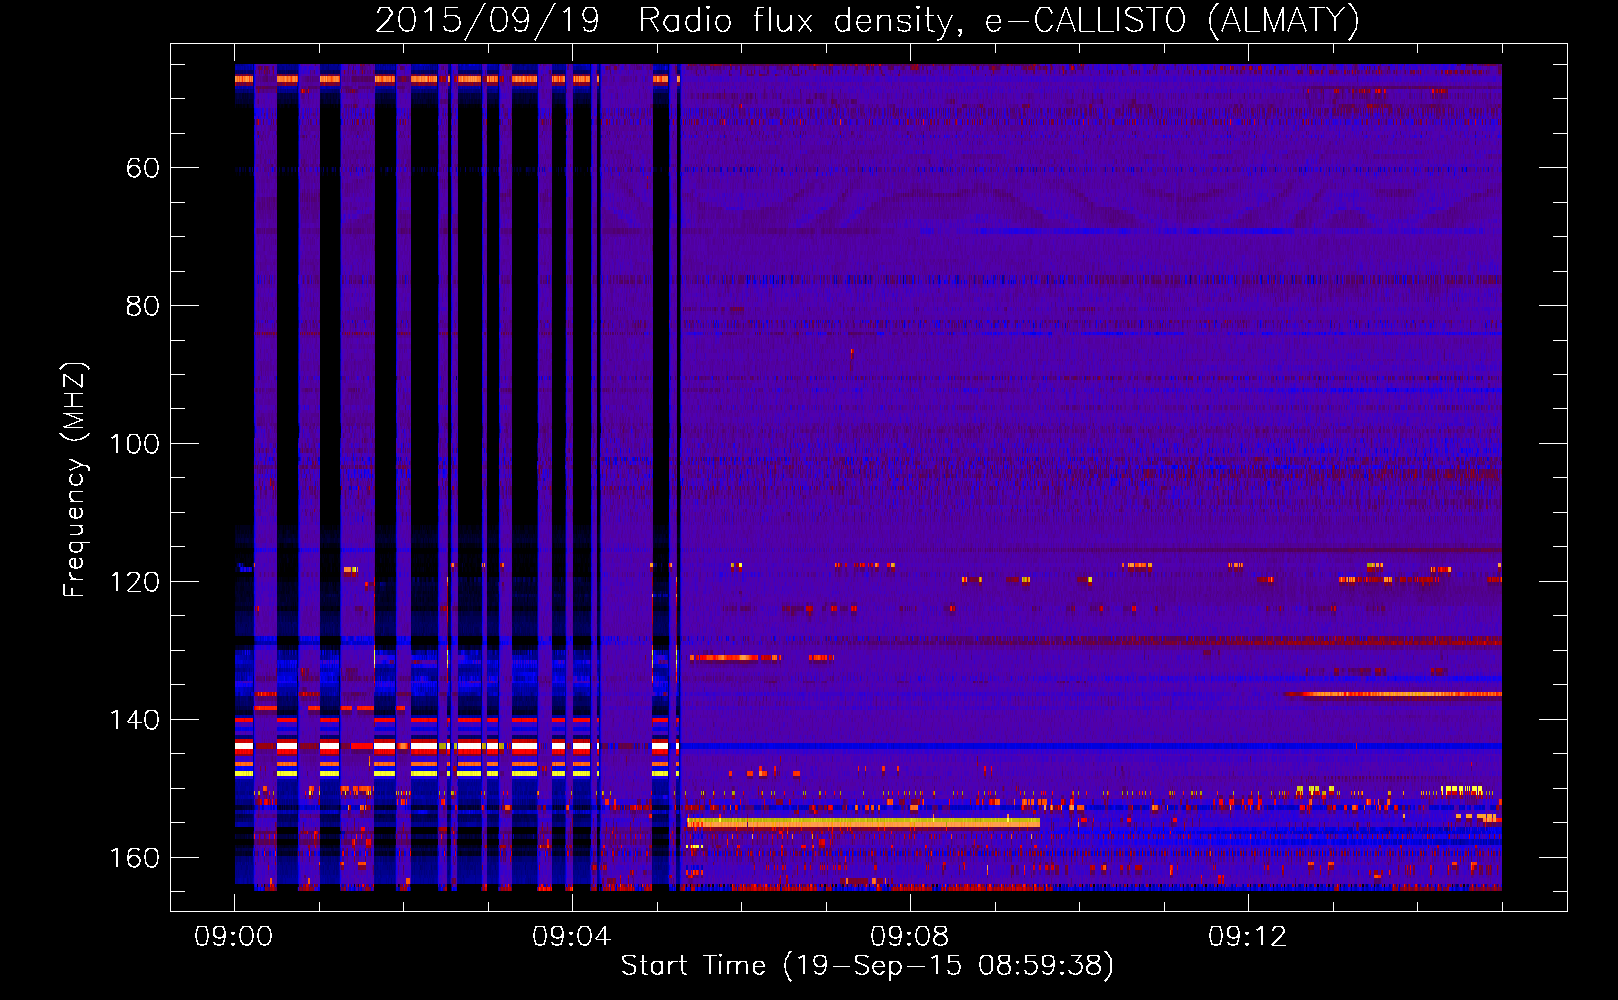Click the plot title '2015/09/19 Radio flux density, e-CALLISTO (ALMATY)'
1618x1000 pixels.
coord(867,20)
